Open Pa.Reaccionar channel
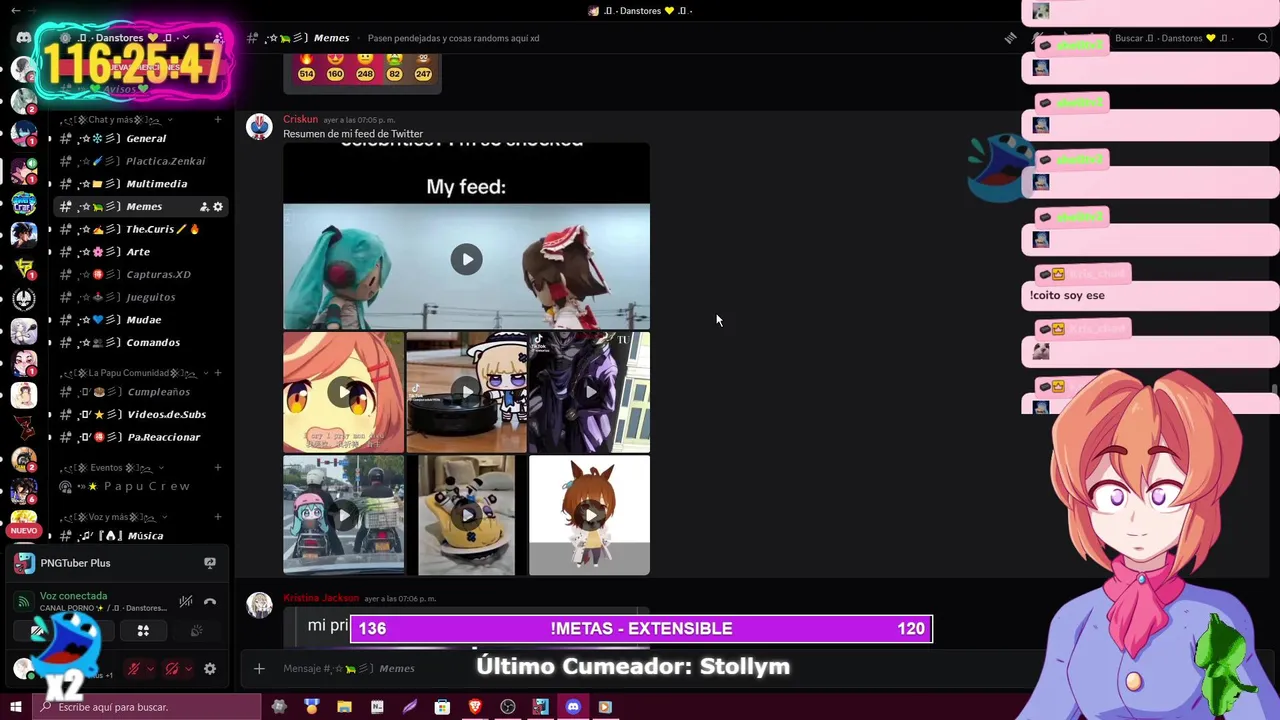The width and height of the screenshot is (1280, 720). (140, 438)
